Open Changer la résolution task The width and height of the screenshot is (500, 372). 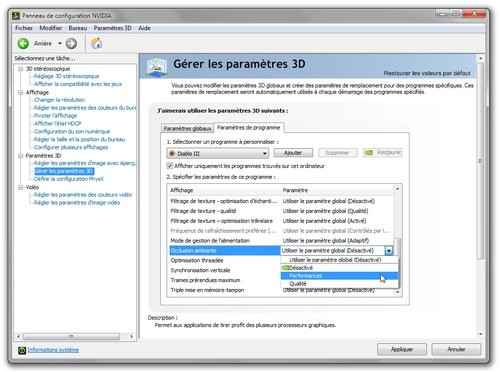tap(59, 100)
